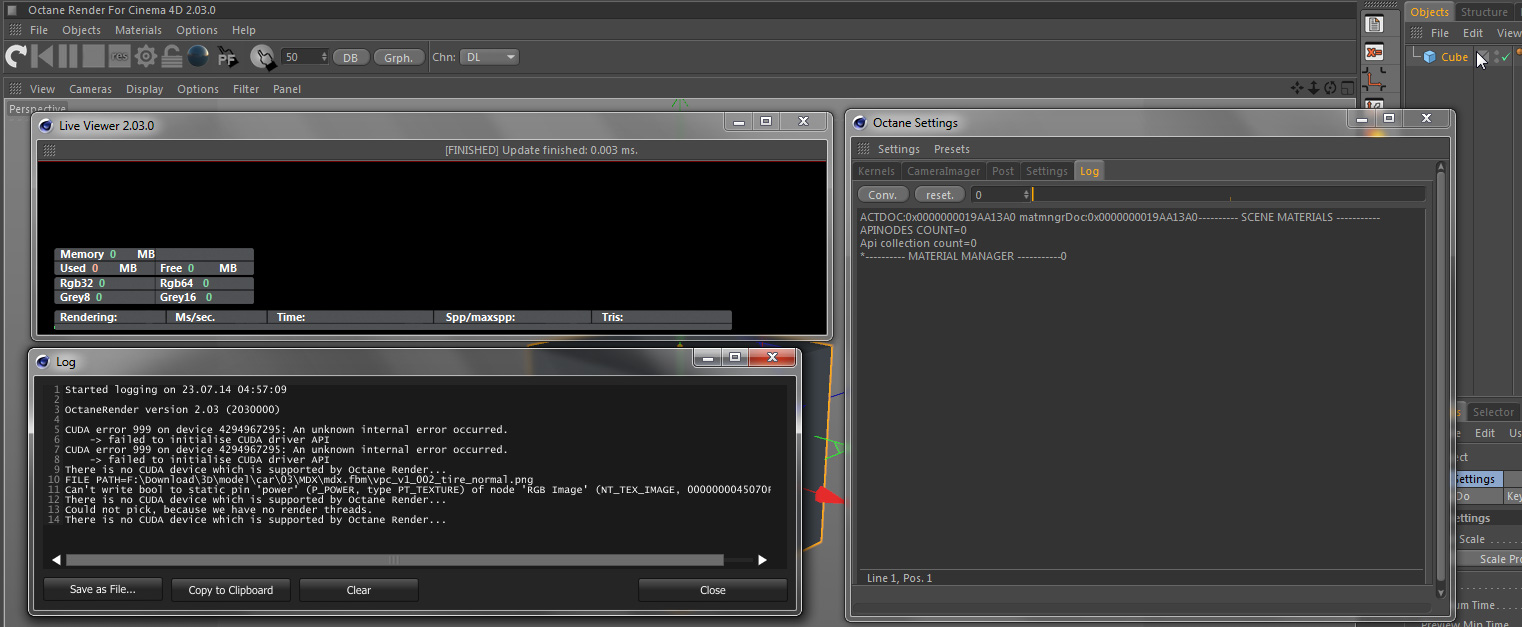Click the document page icon in side palette
This screenshot has width=1522, height=627.
click(1374, 25)
